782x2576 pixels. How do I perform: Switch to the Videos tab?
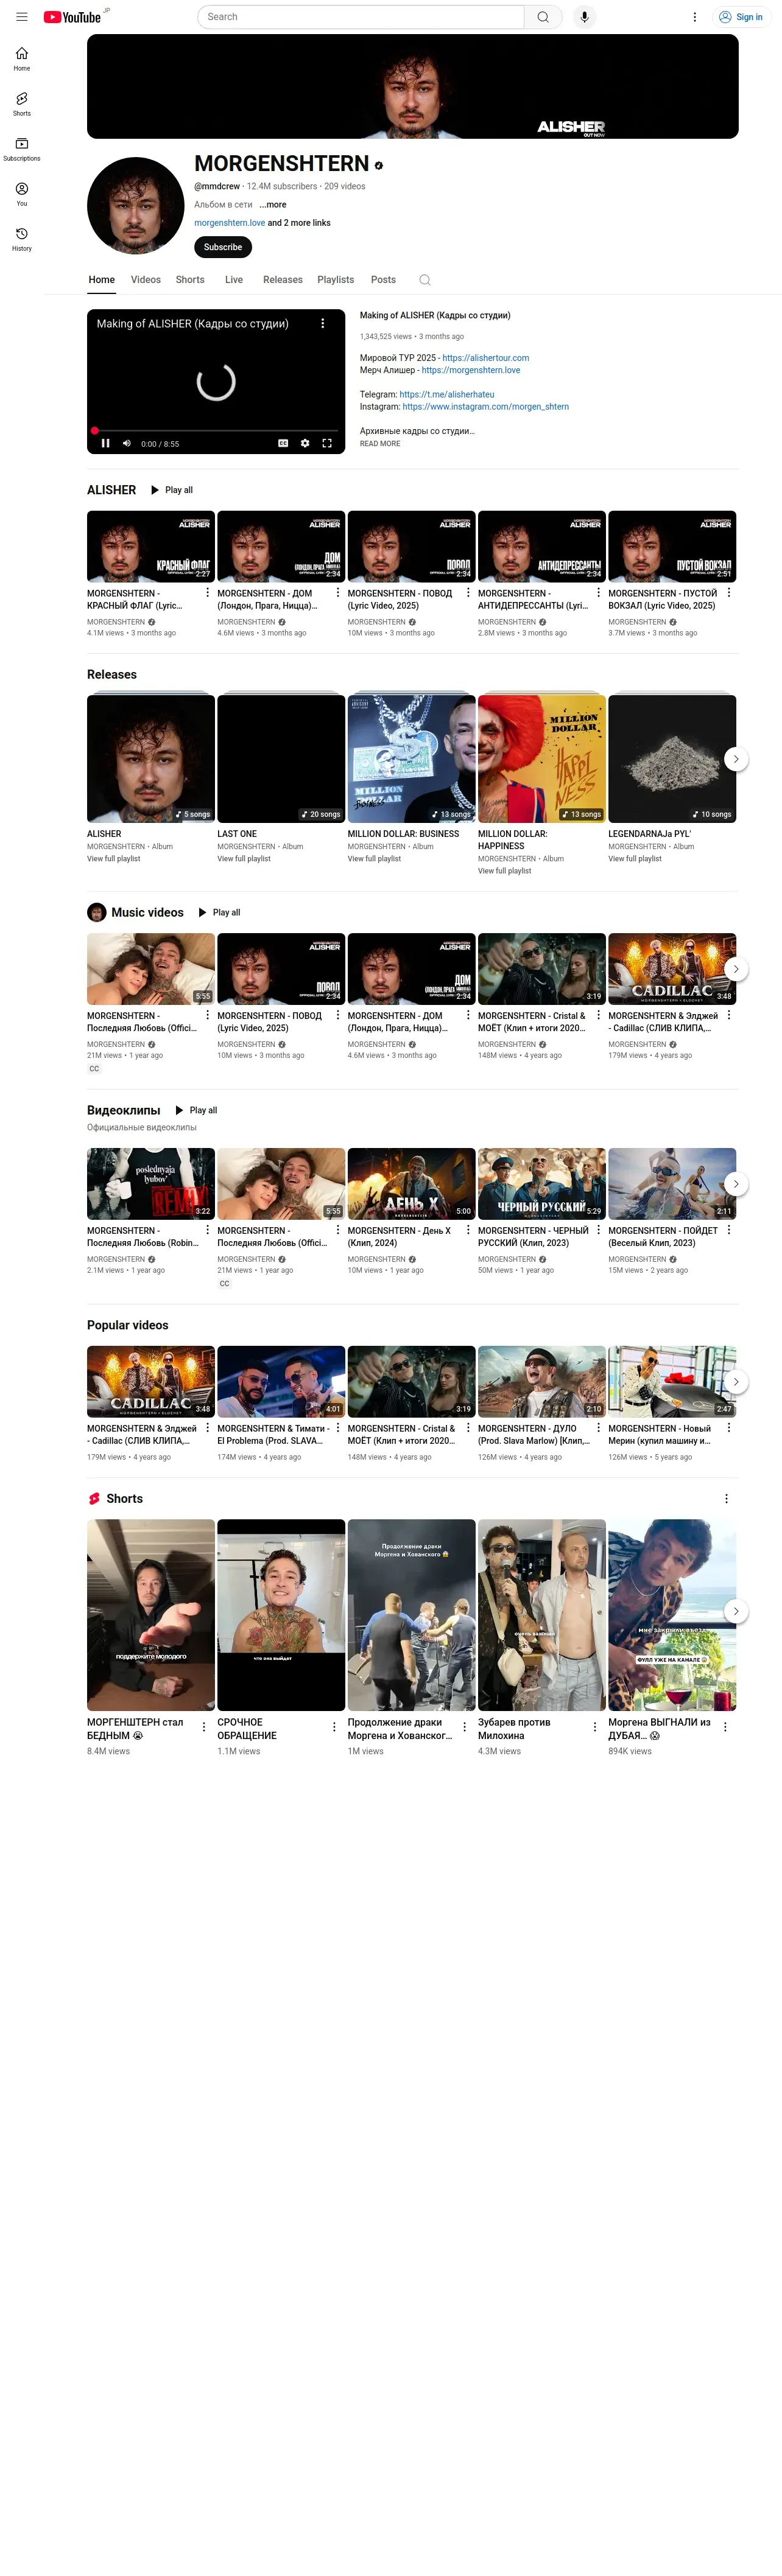pyautogui.click(x=146, y=280)
